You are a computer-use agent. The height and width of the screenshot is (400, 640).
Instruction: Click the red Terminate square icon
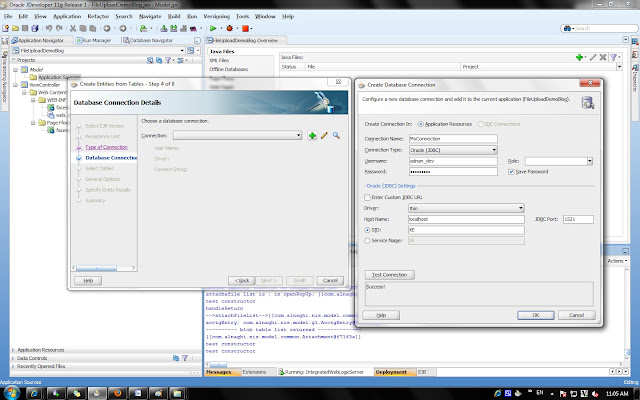coord(245,28)
